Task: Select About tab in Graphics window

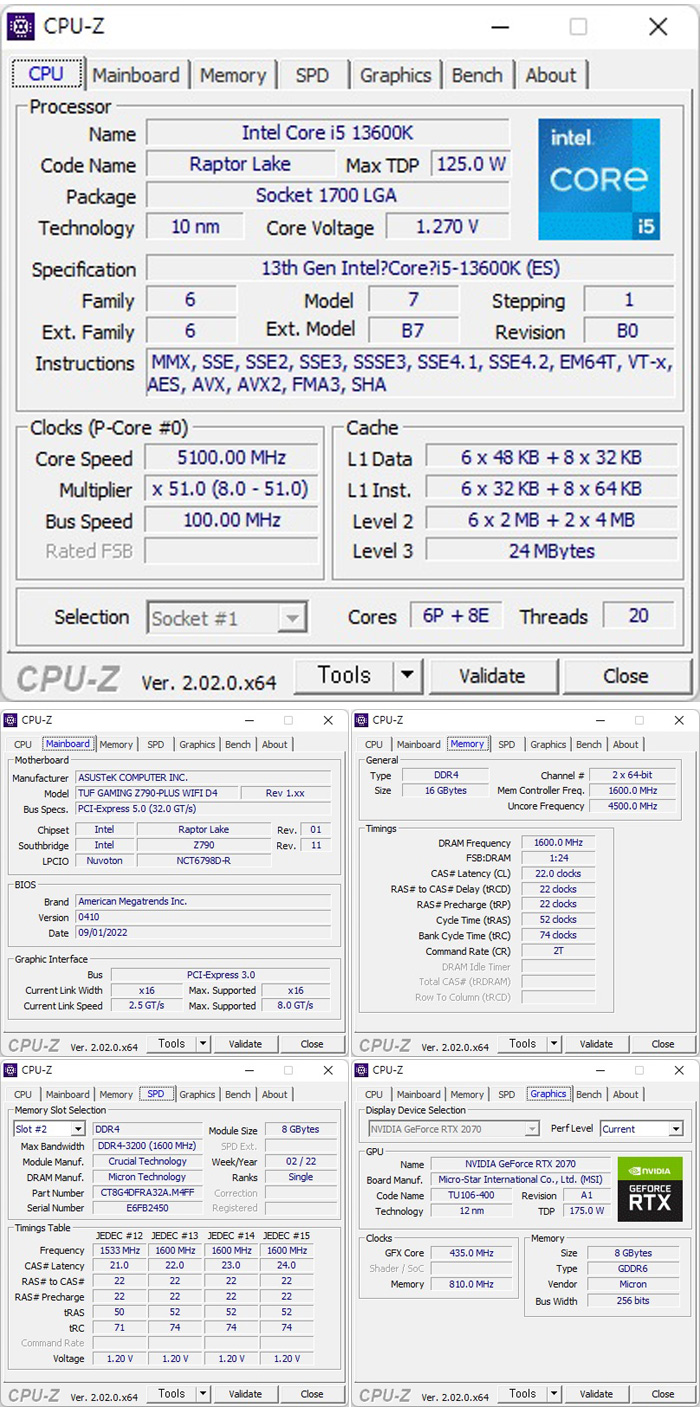Action: [x=626, y=1095]
